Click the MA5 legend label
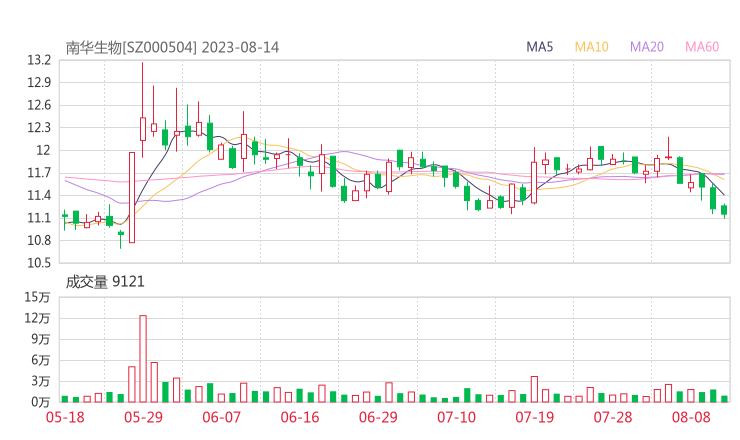 pyautogui.click(x=539, y=47)
